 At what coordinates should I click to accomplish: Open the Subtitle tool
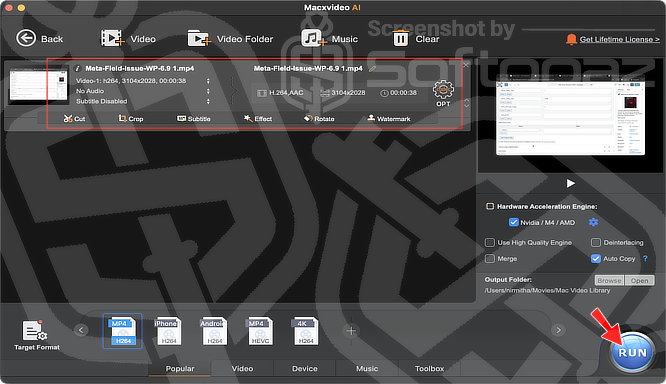coord(194,119)
